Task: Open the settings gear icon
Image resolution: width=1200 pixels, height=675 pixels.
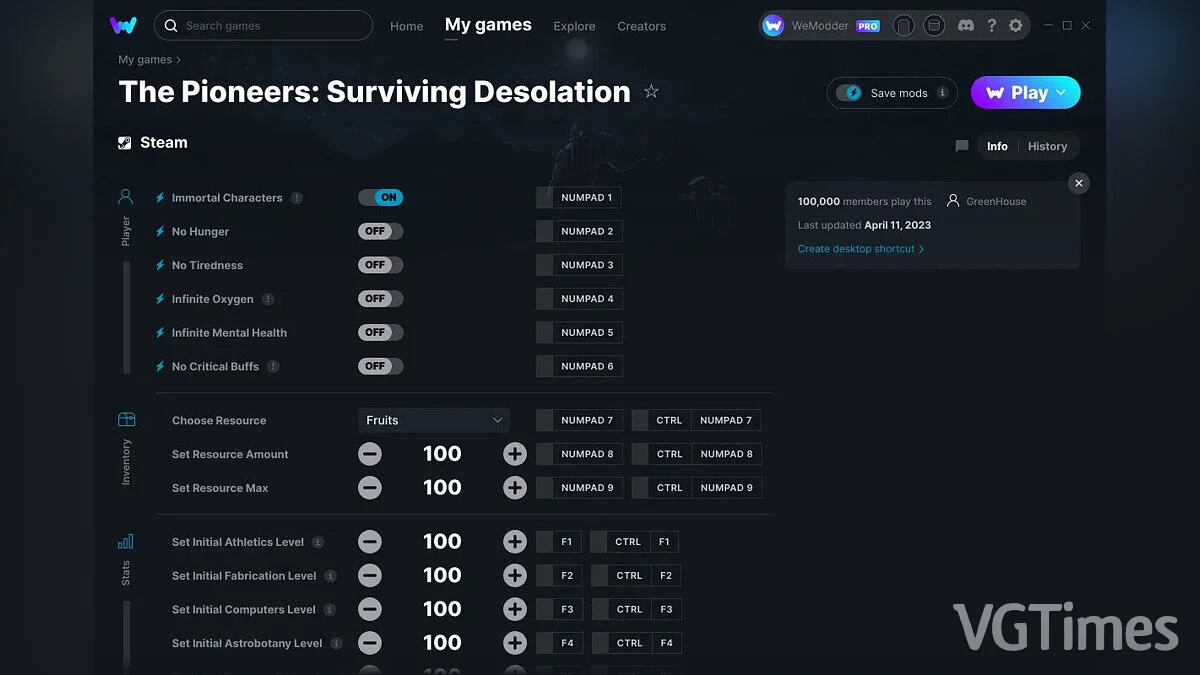Action: 1015,25
